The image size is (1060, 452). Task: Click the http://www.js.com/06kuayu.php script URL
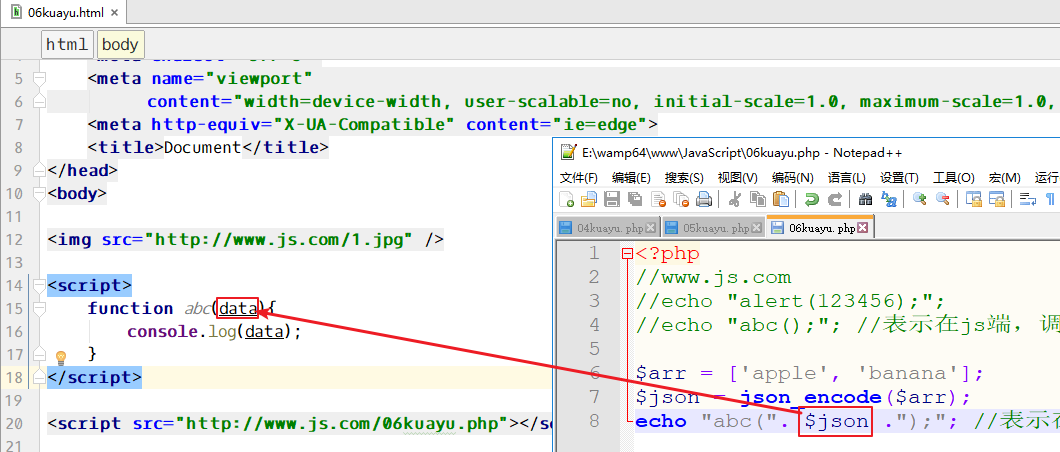343,424
